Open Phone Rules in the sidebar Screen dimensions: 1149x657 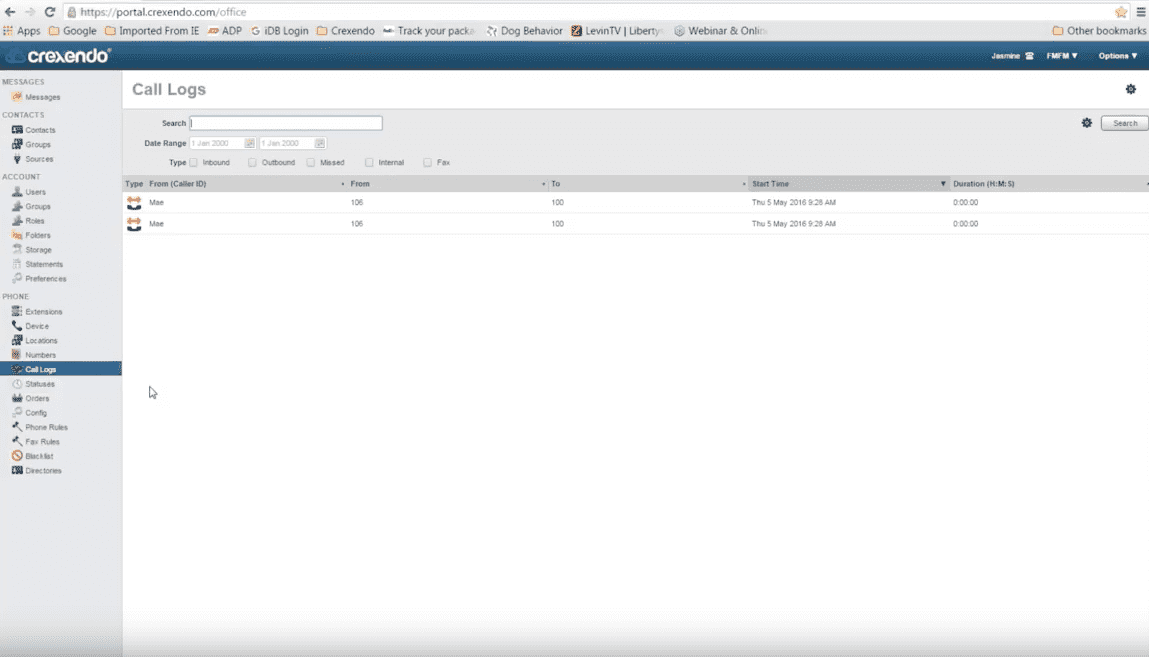coord(46,427)
